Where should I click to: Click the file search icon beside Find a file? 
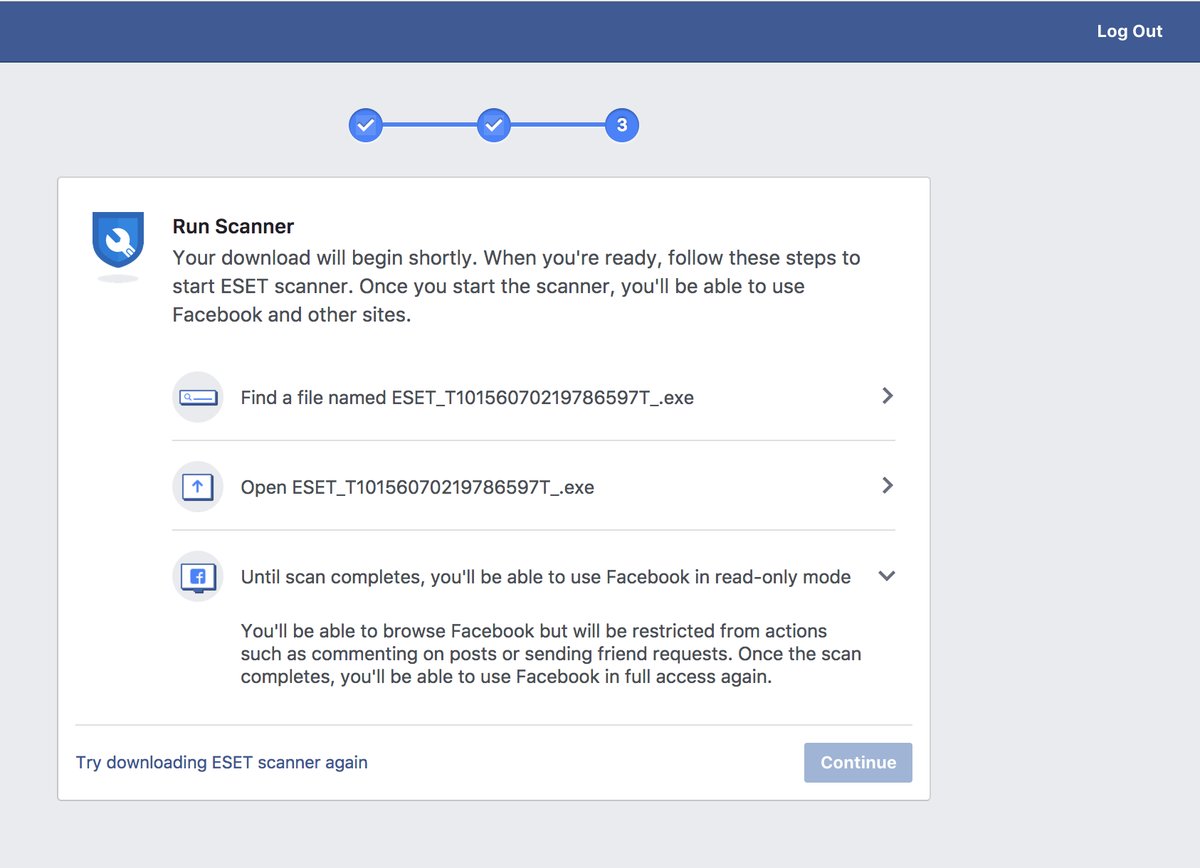click(197, 397)
